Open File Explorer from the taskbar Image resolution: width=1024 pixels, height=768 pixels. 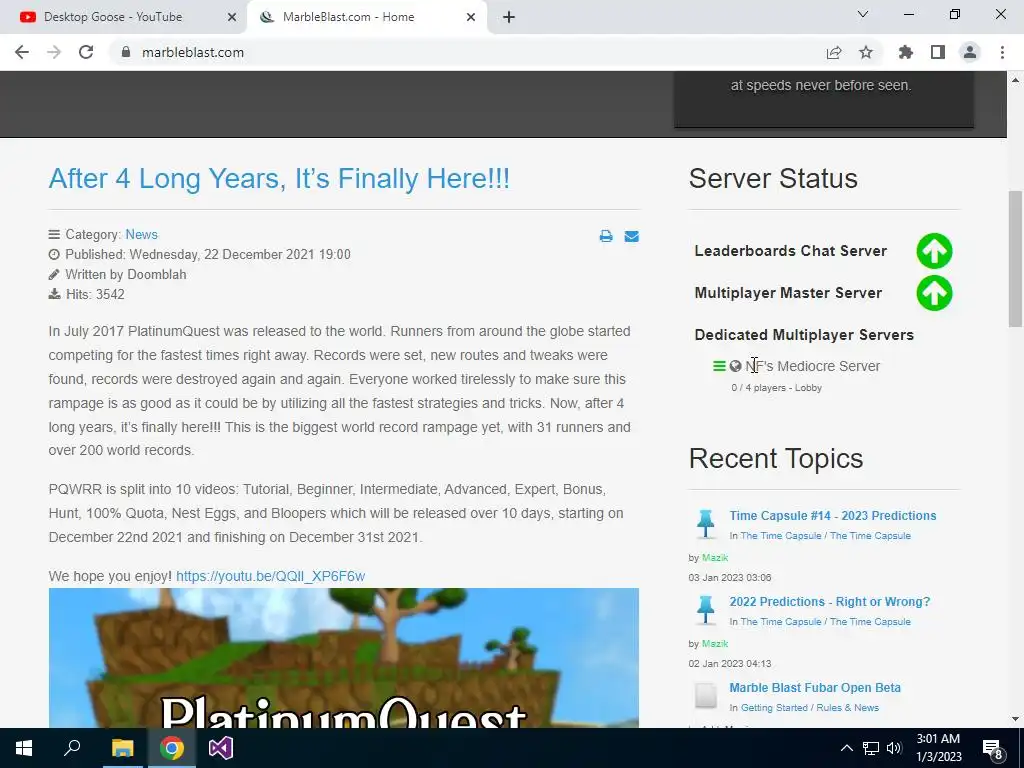click(122, 748)
